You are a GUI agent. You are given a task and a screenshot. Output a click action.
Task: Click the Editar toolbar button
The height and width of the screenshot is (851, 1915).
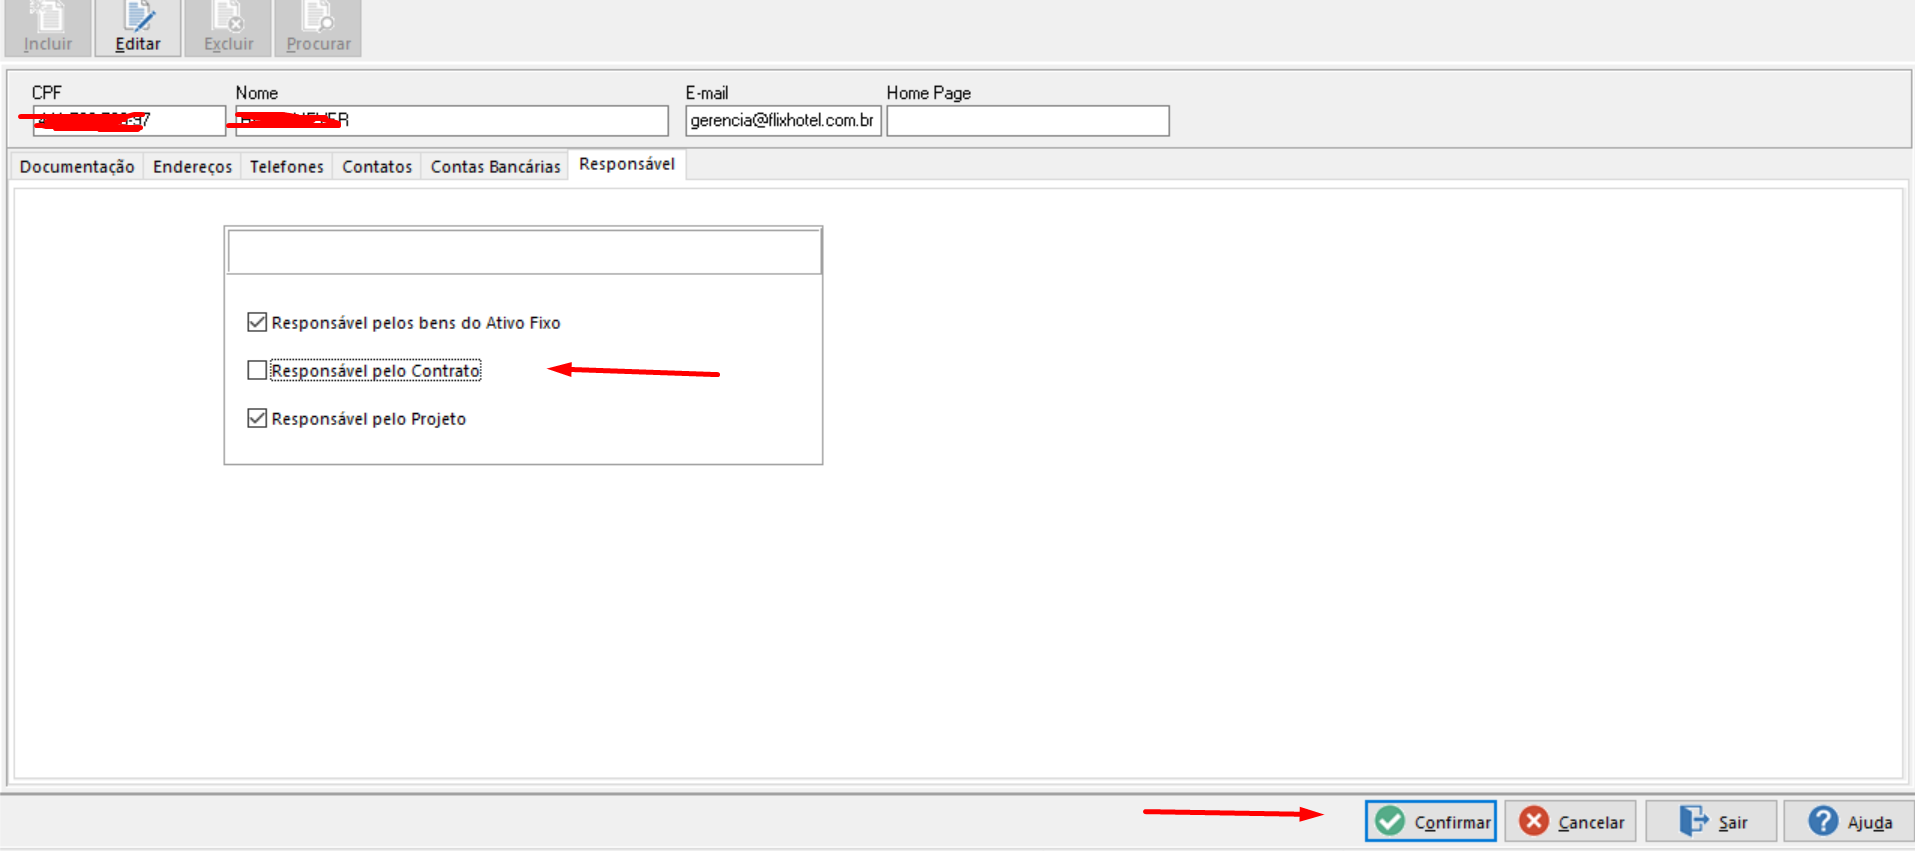click(x=138, y=28)
